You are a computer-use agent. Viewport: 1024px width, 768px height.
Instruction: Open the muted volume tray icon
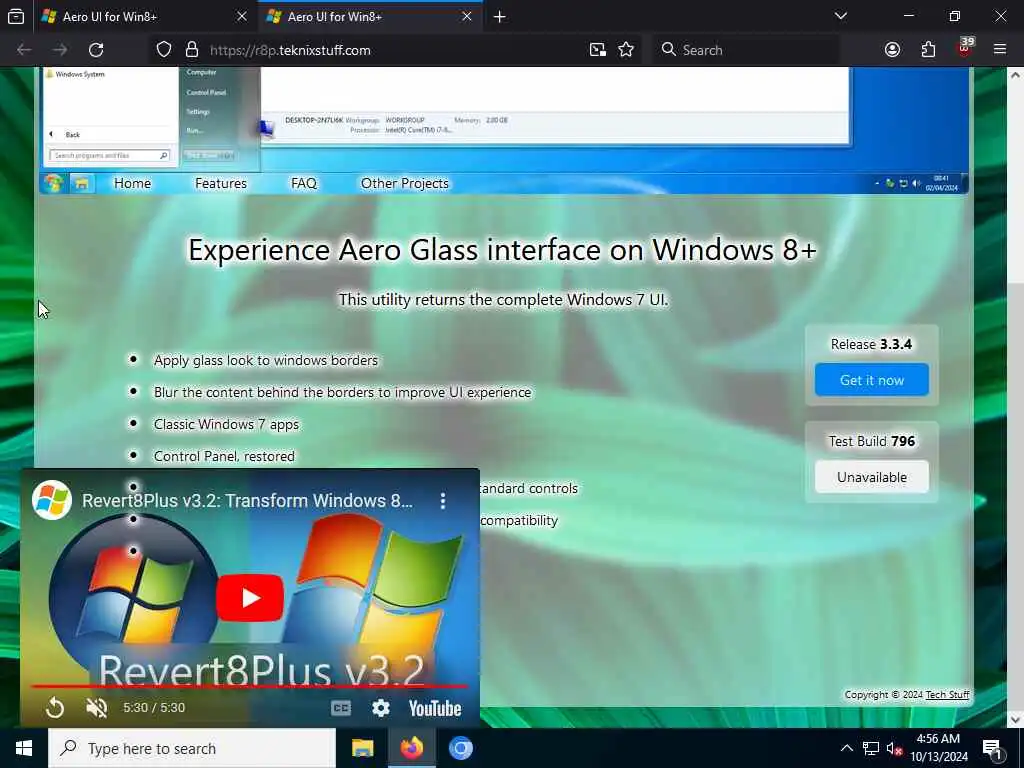tap(895, 748)
